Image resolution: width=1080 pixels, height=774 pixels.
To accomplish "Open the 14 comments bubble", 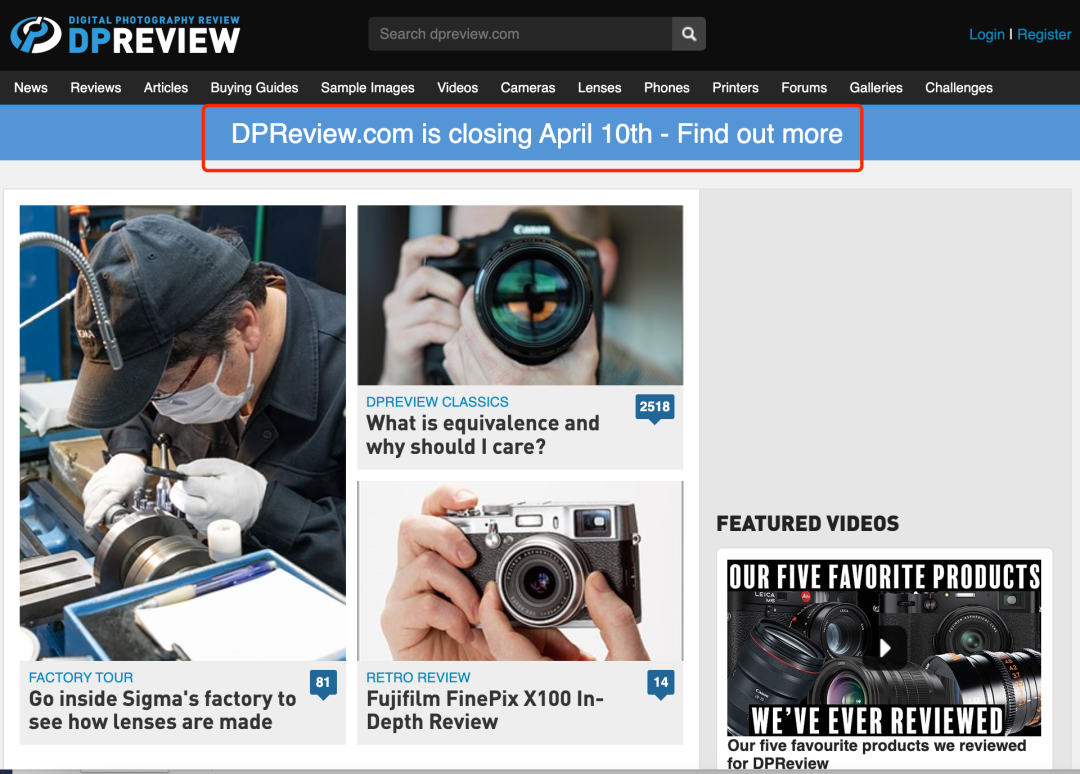I will (x=661, y=684).
